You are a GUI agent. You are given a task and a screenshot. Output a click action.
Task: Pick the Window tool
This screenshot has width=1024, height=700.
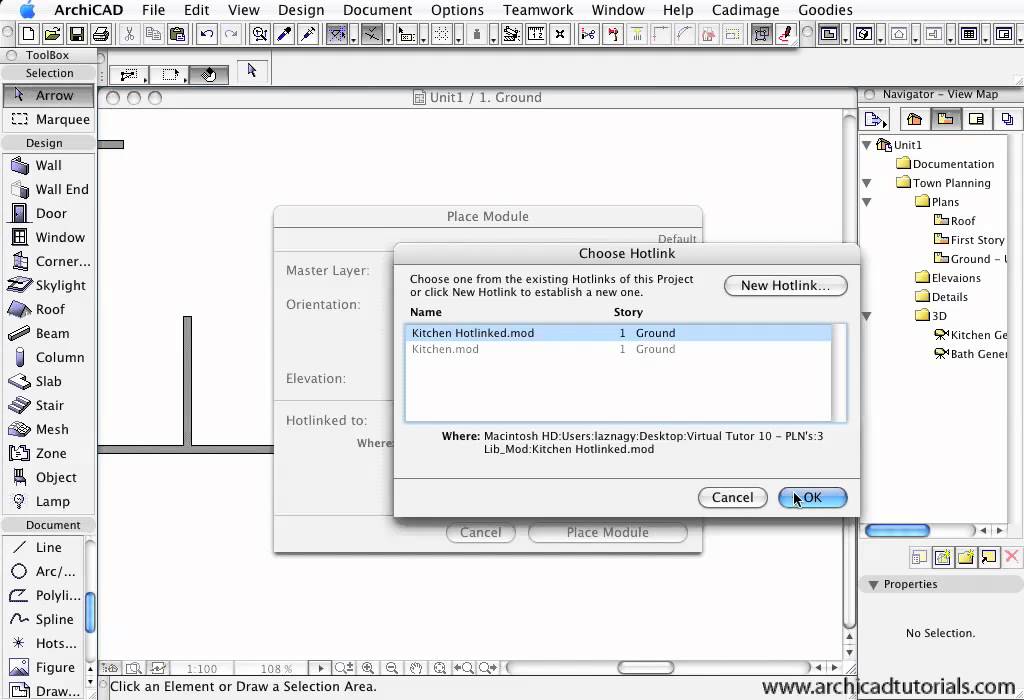[48, 237]
